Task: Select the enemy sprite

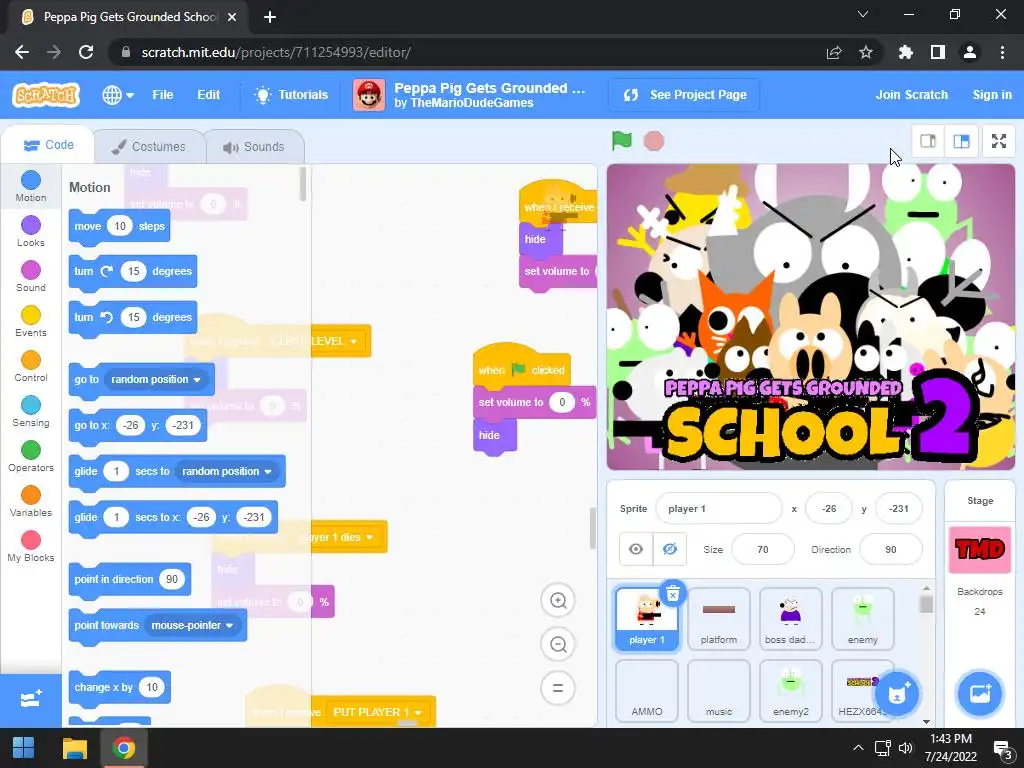Action: (862, 618)
